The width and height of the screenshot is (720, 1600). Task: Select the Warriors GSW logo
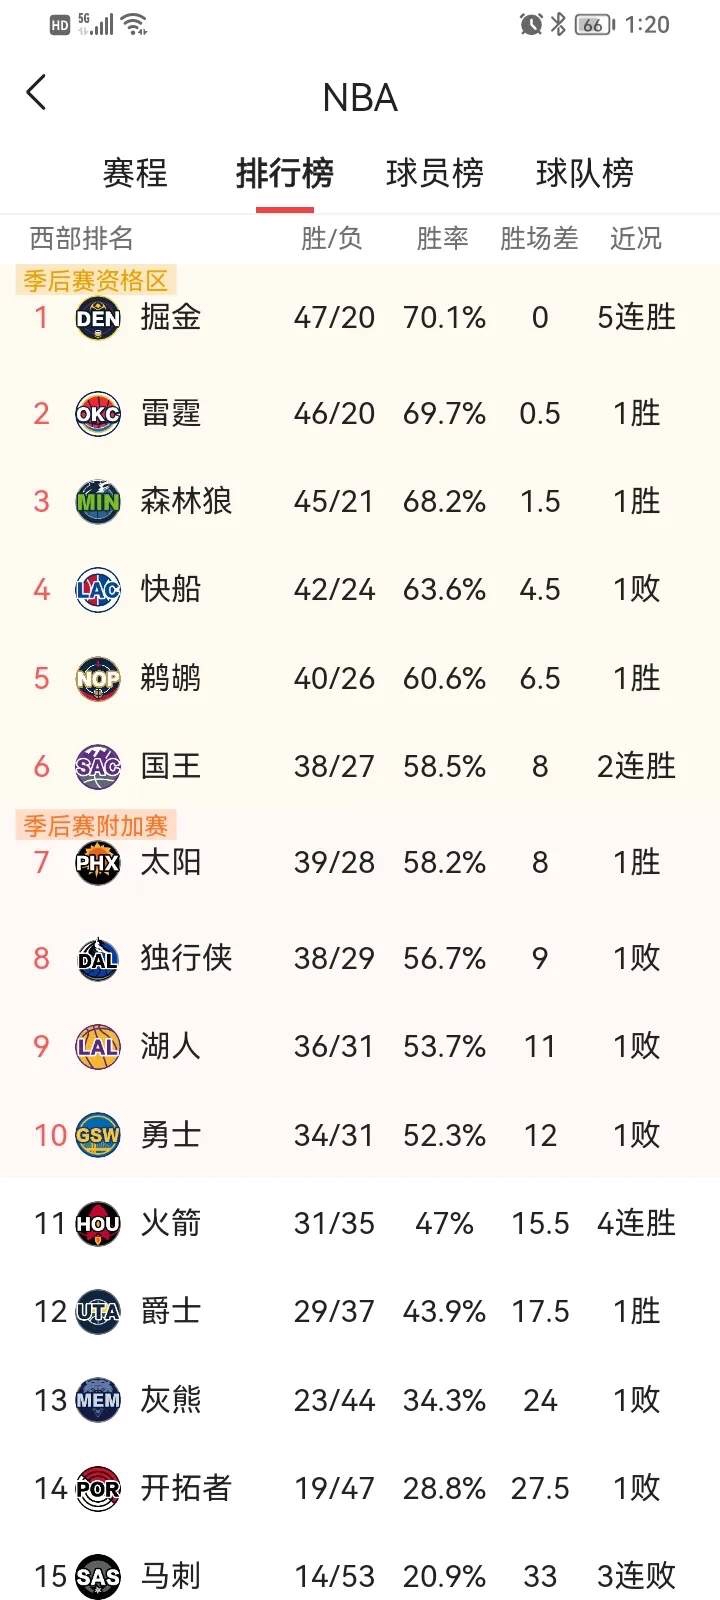coord(97,1135)
